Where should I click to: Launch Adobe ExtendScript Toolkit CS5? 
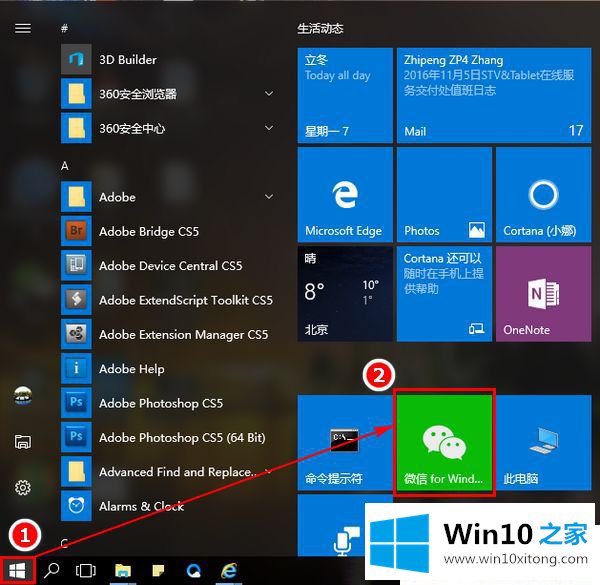168,300
